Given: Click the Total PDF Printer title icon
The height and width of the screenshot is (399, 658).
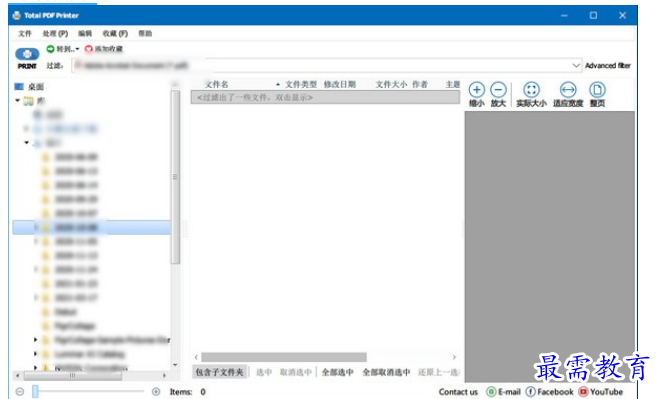Looking at the screenshot, I should click(16, 16).
